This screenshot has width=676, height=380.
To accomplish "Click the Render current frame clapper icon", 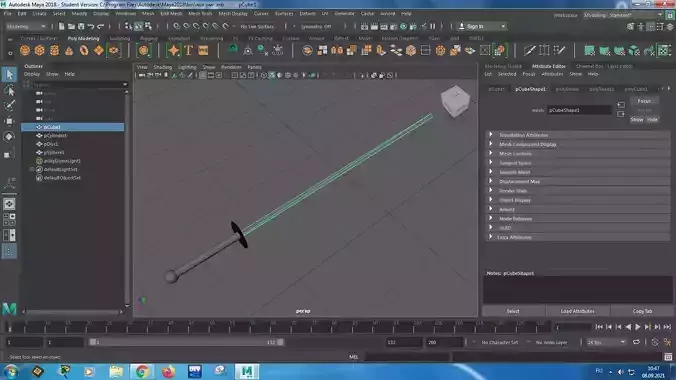I will (374, 26).
